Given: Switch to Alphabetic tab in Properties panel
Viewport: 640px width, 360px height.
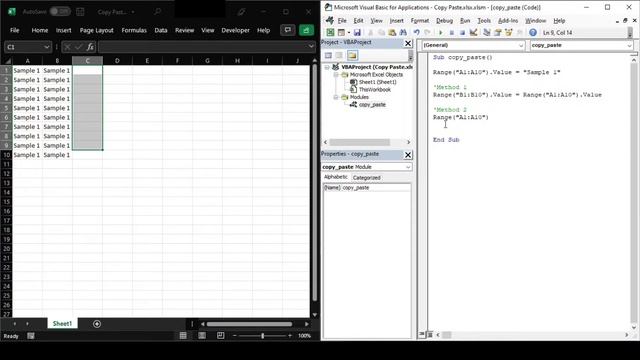Looking at the screenshot, I should (336, 177).
